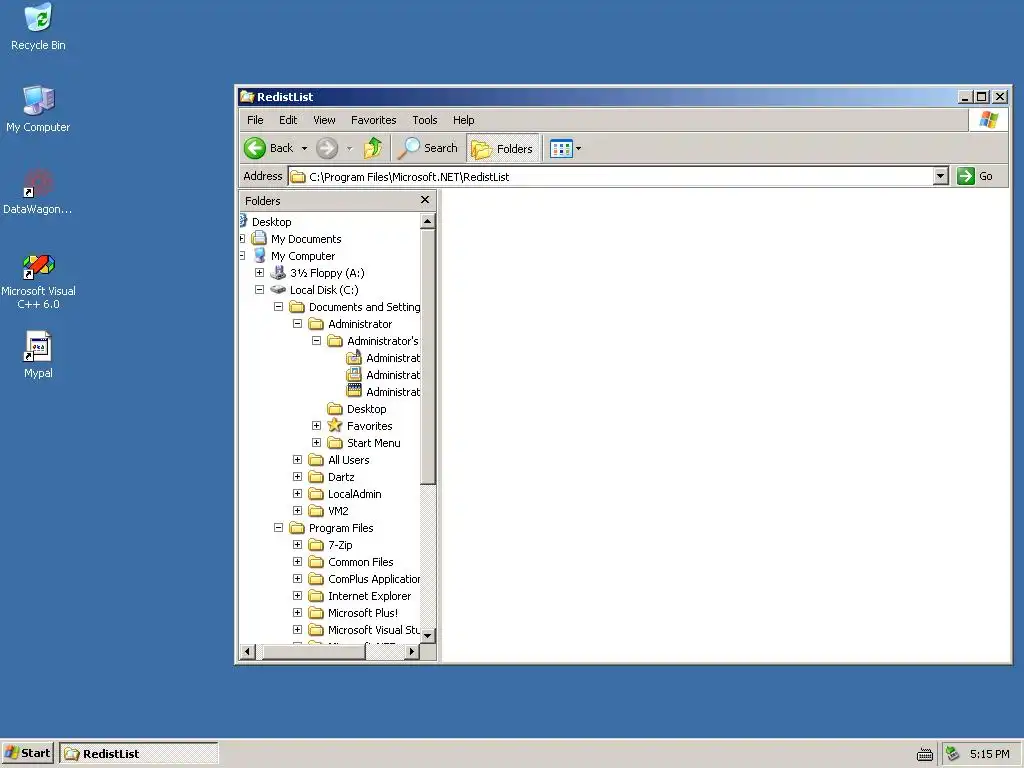Collapse Documents and Settings node

click(278, 307)
